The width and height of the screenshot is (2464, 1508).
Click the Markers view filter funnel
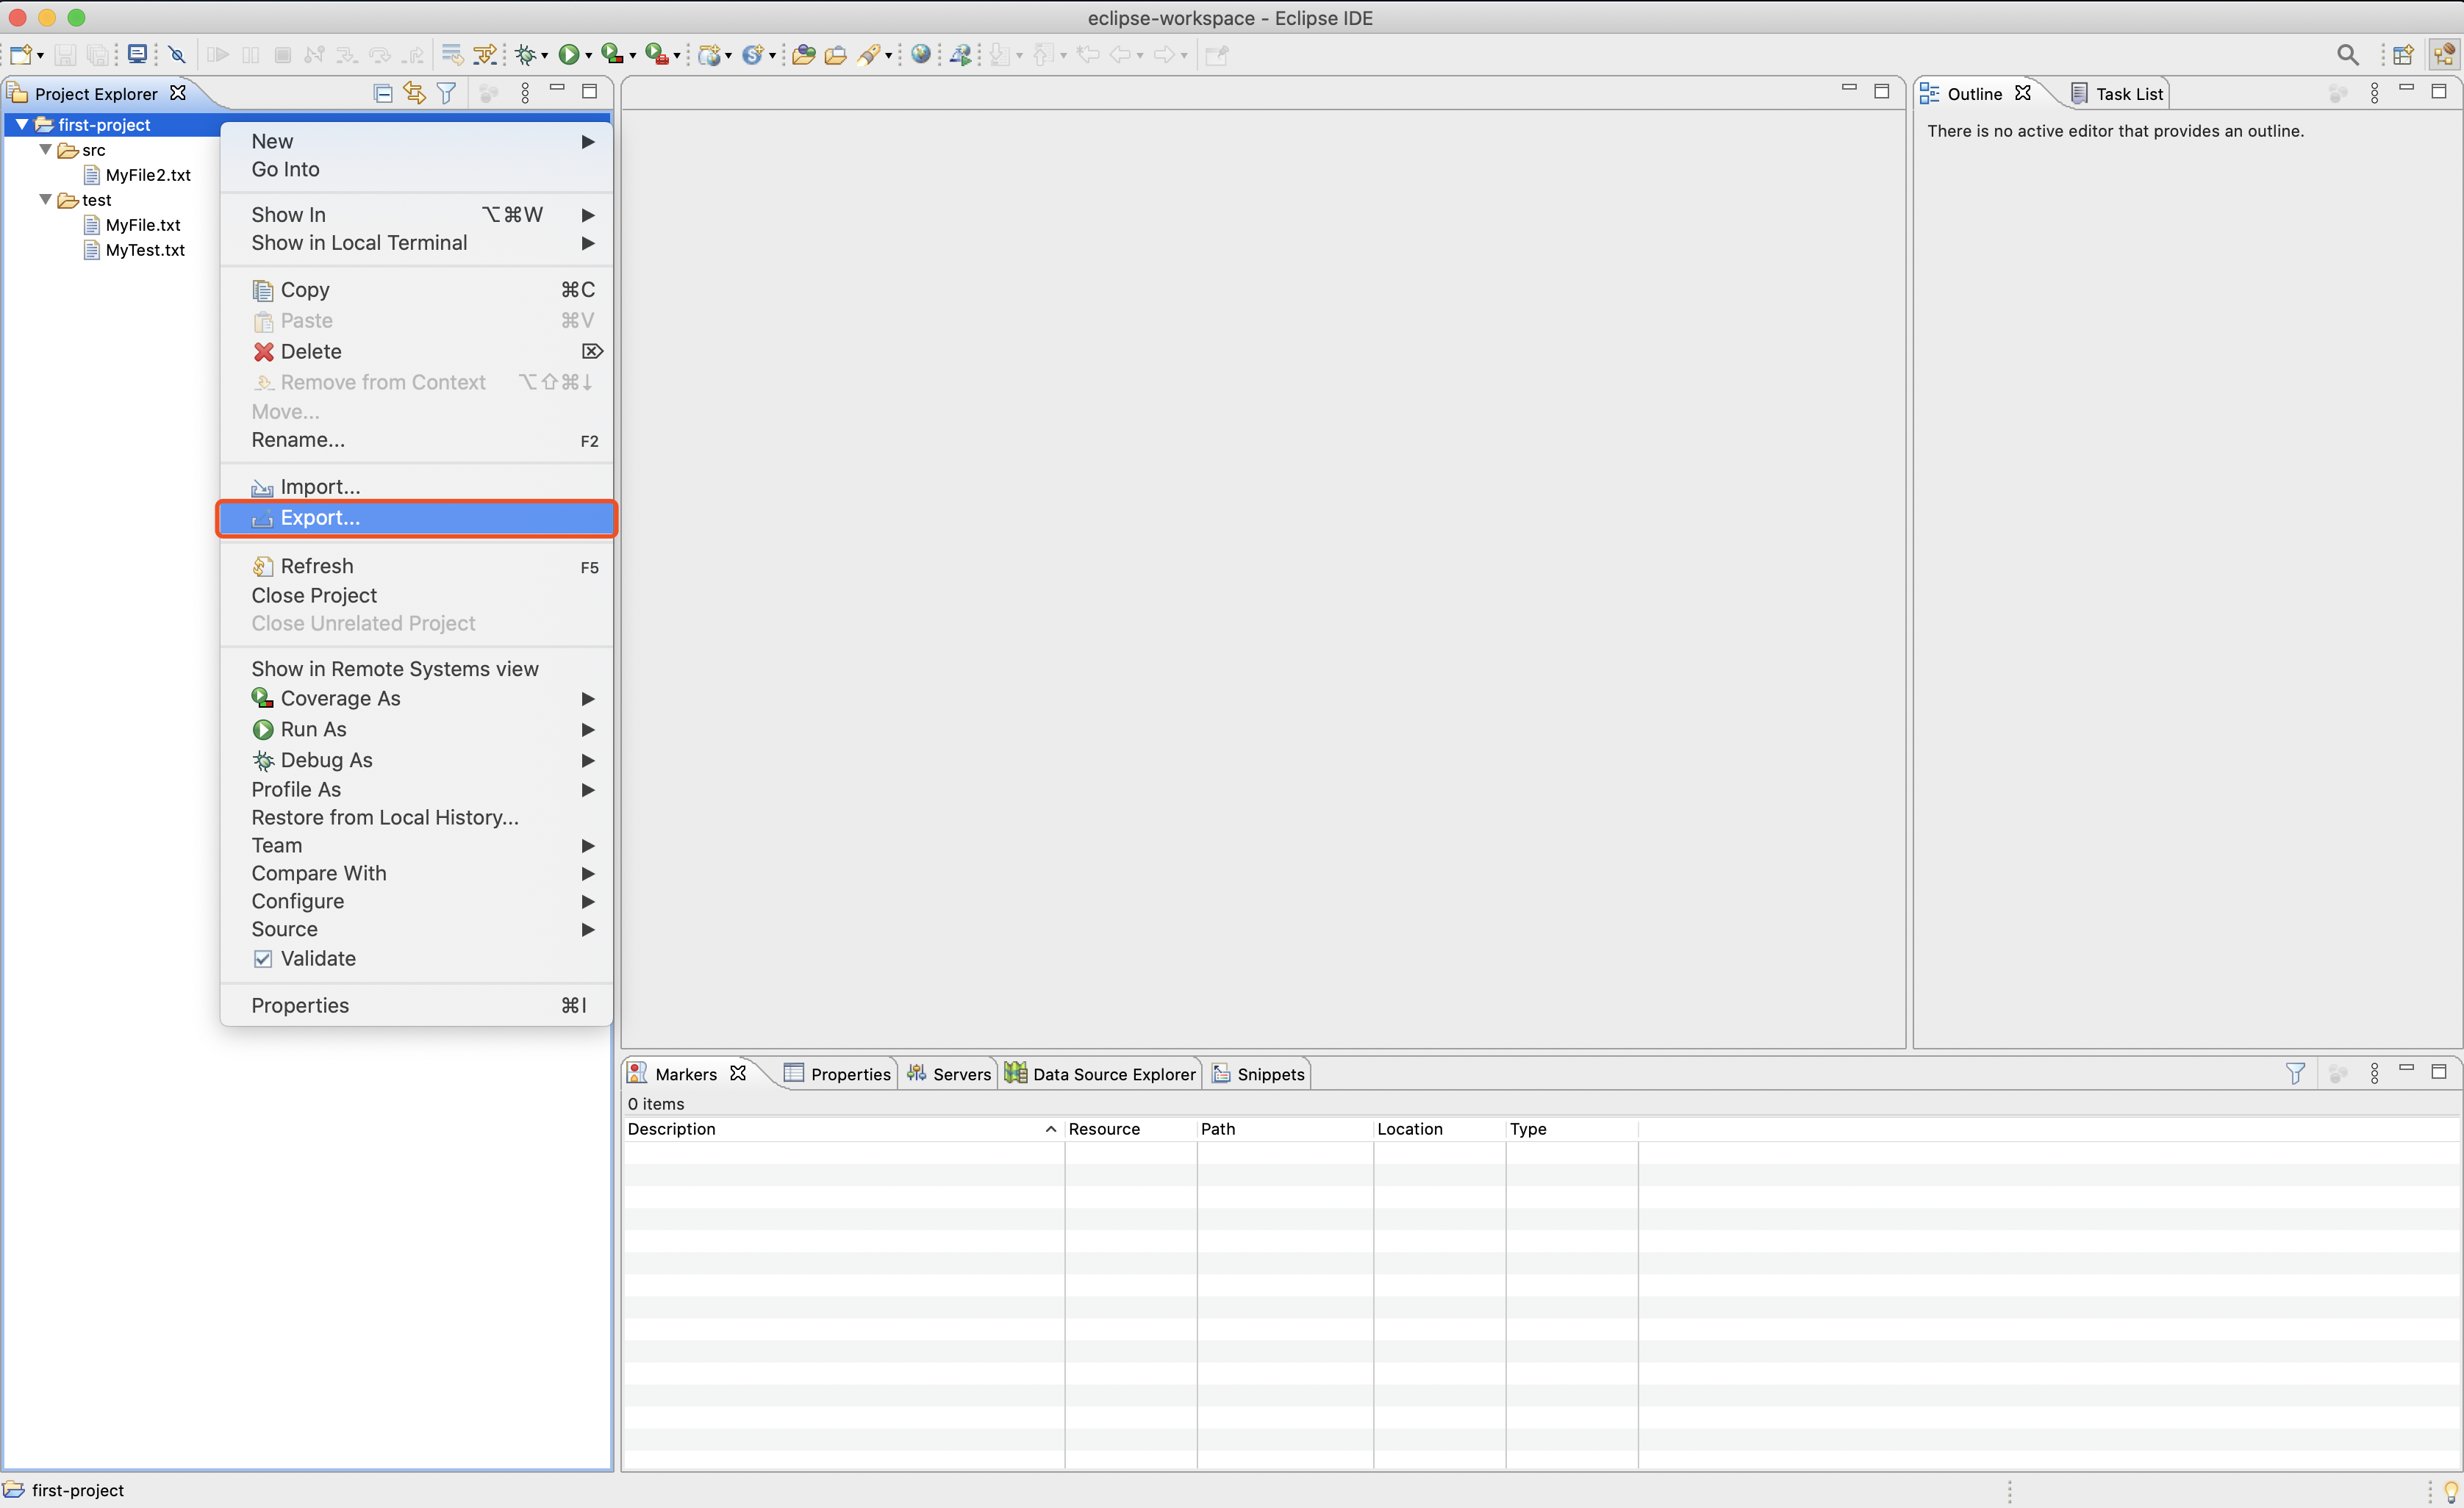point(2295,1074)
